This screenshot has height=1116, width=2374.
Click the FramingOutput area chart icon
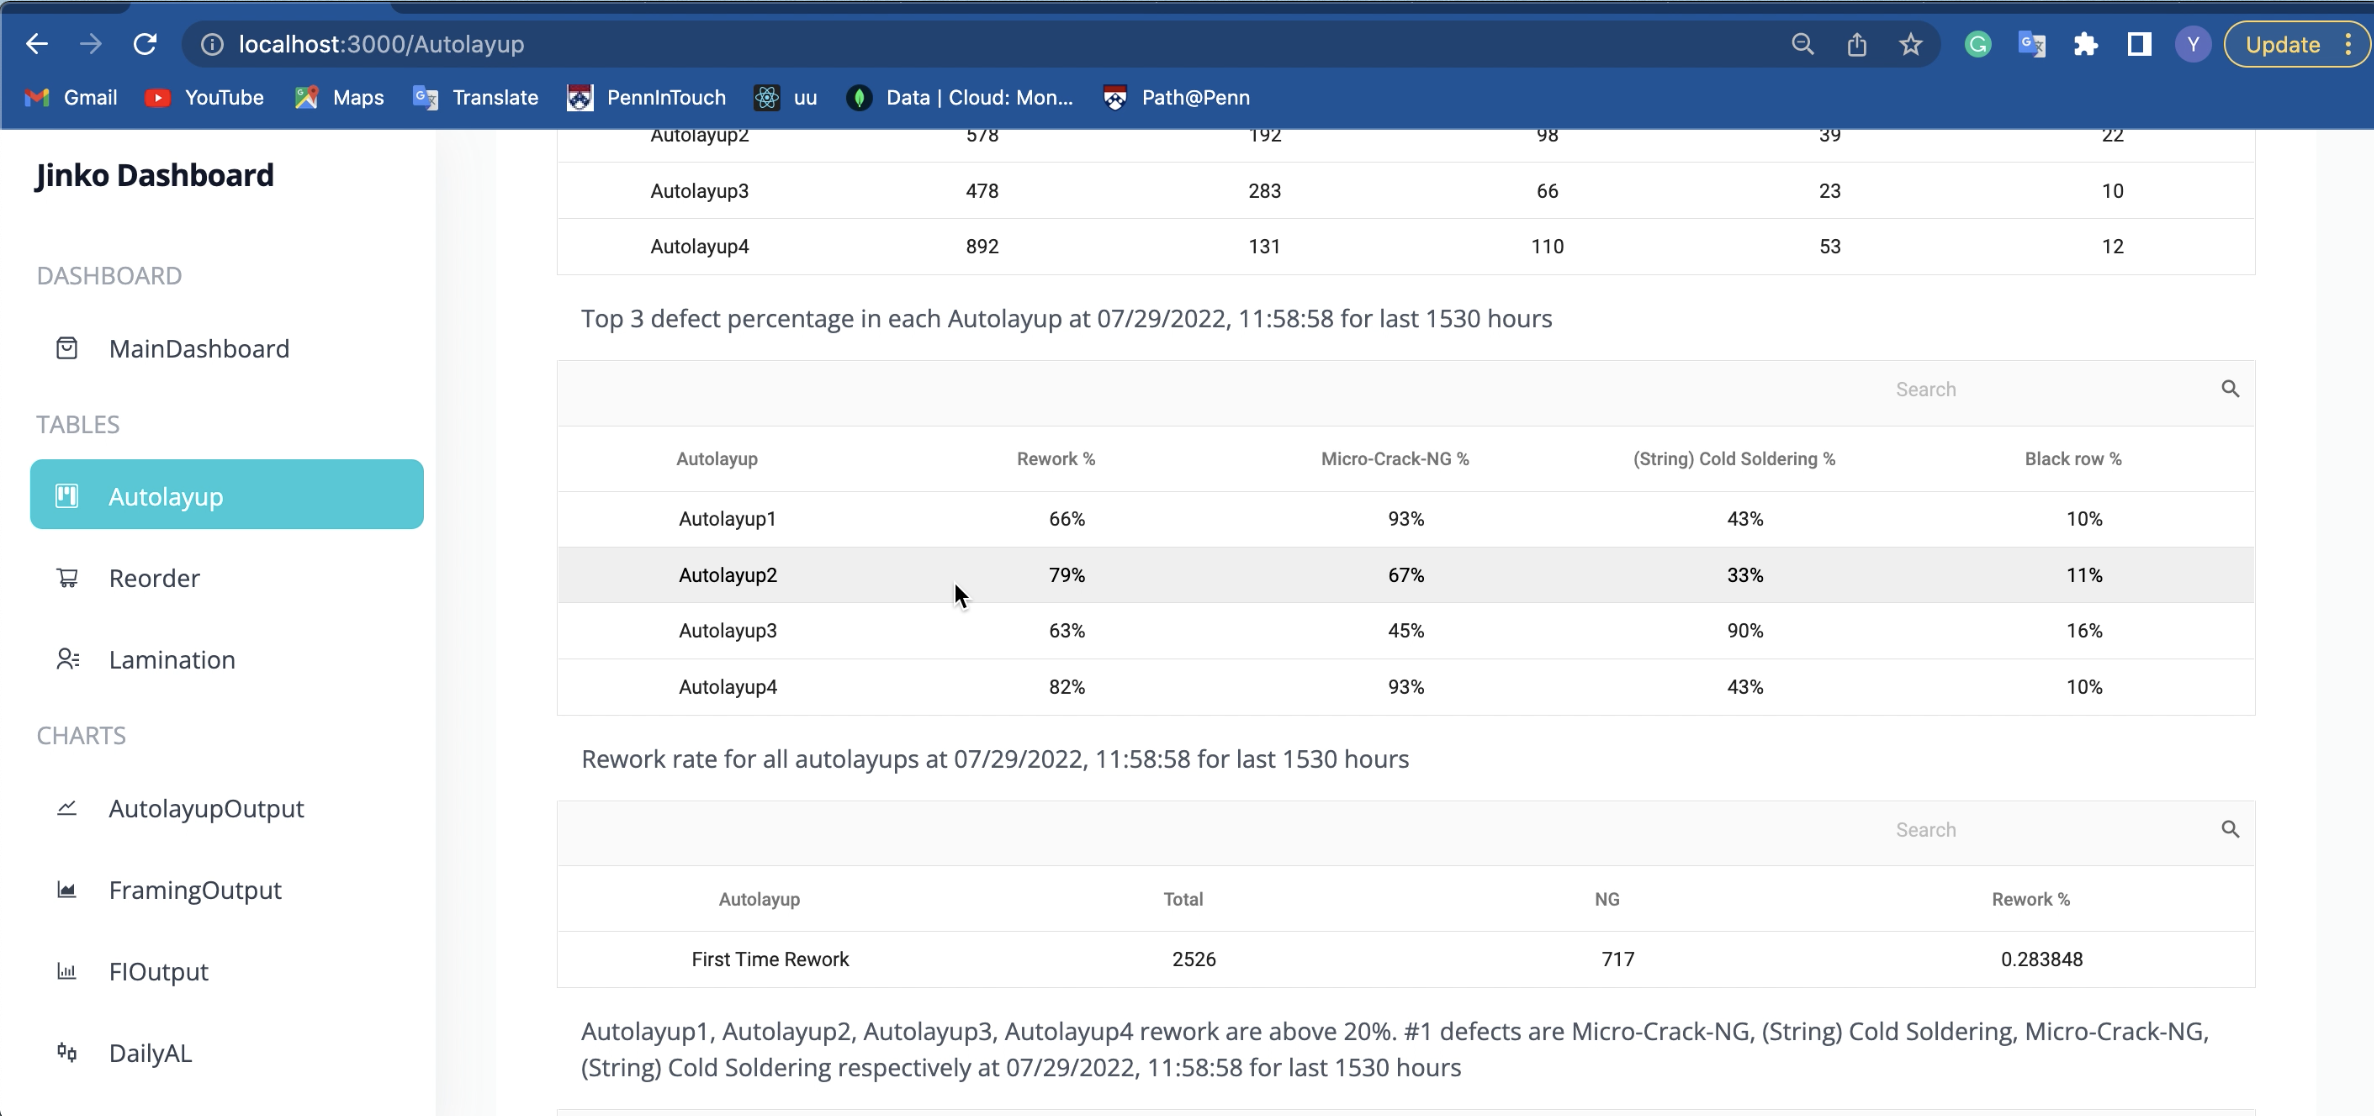coord(67,890)
